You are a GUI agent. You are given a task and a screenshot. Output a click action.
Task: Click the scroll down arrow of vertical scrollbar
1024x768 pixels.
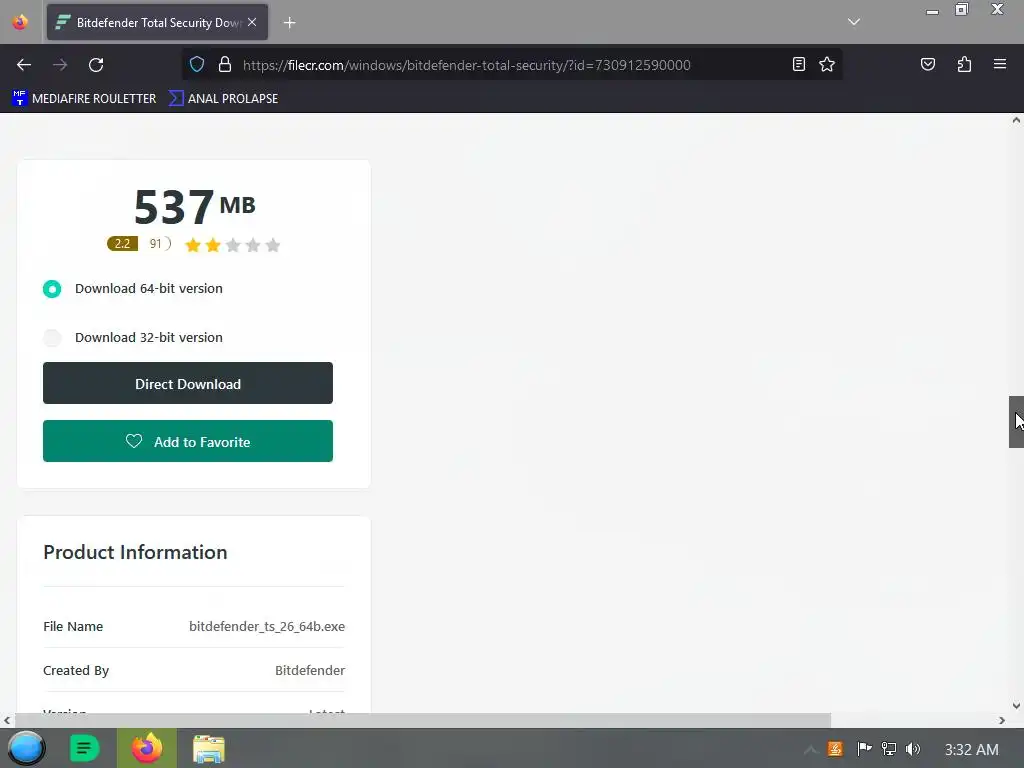(1016, 706)
